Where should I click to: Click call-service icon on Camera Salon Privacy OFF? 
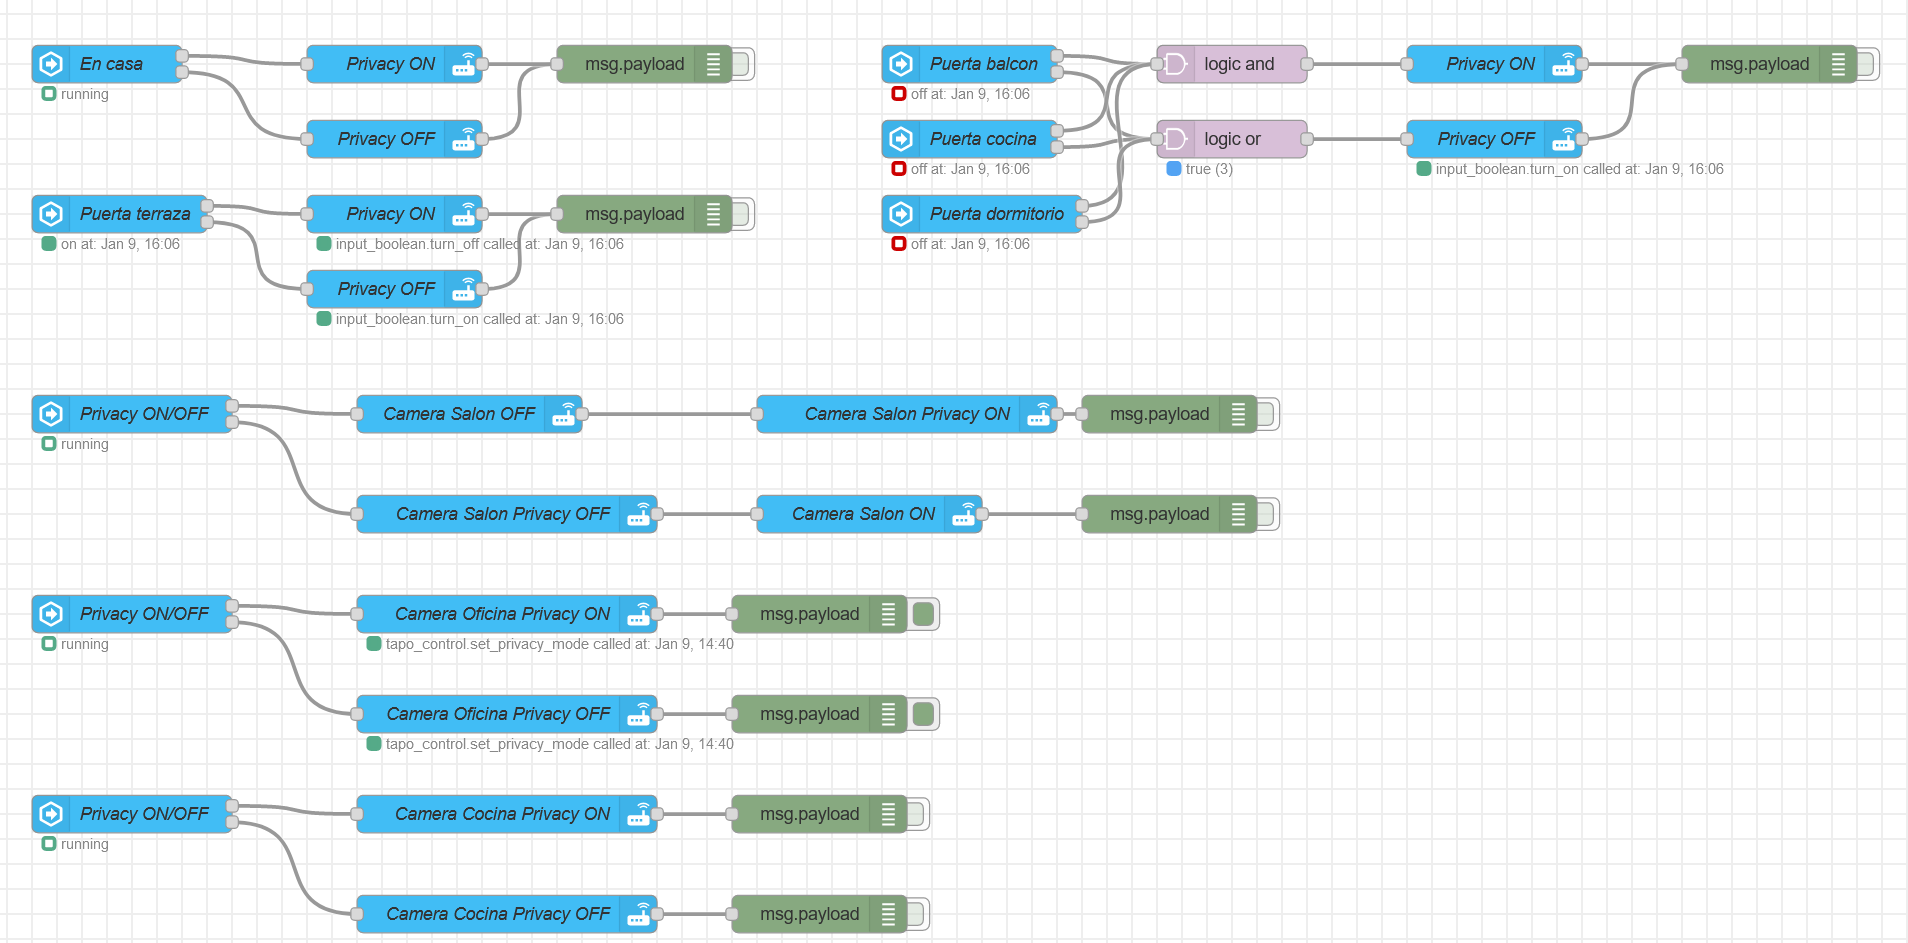(639, 514)
